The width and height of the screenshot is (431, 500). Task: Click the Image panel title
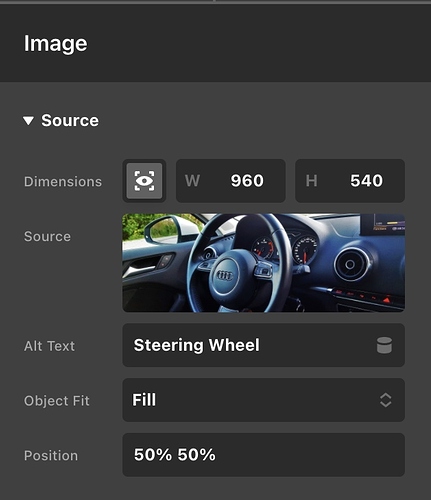coord(56,44)
